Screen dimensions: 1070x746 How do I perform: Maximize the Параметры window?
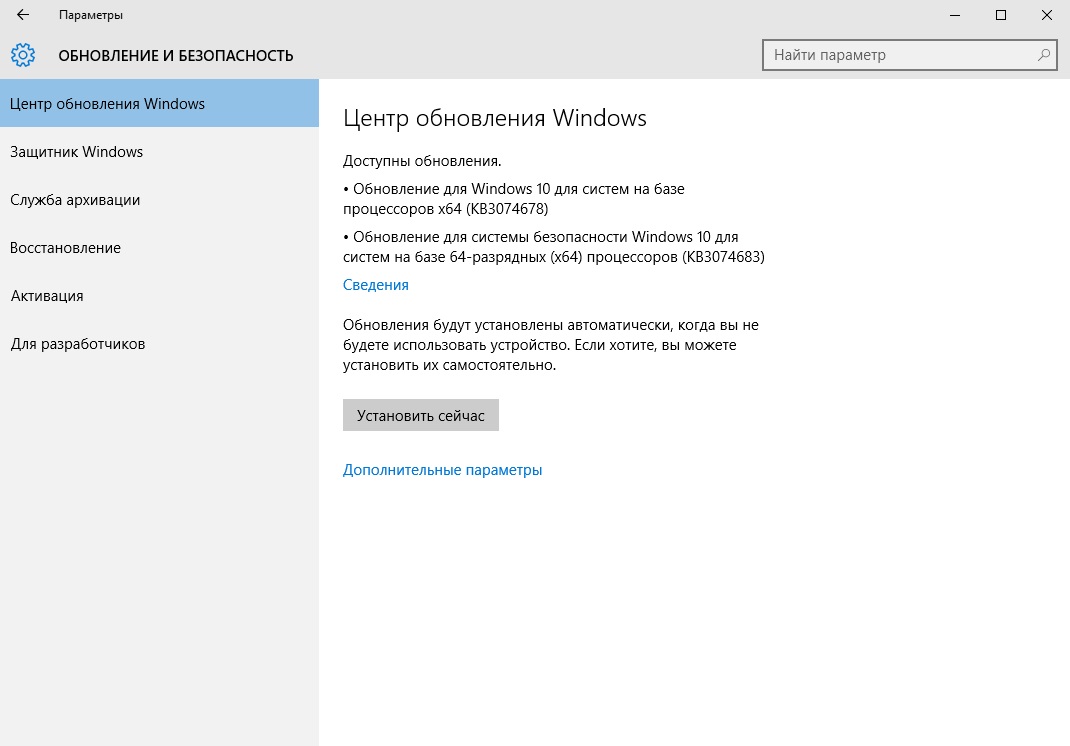click(1000, 15)
